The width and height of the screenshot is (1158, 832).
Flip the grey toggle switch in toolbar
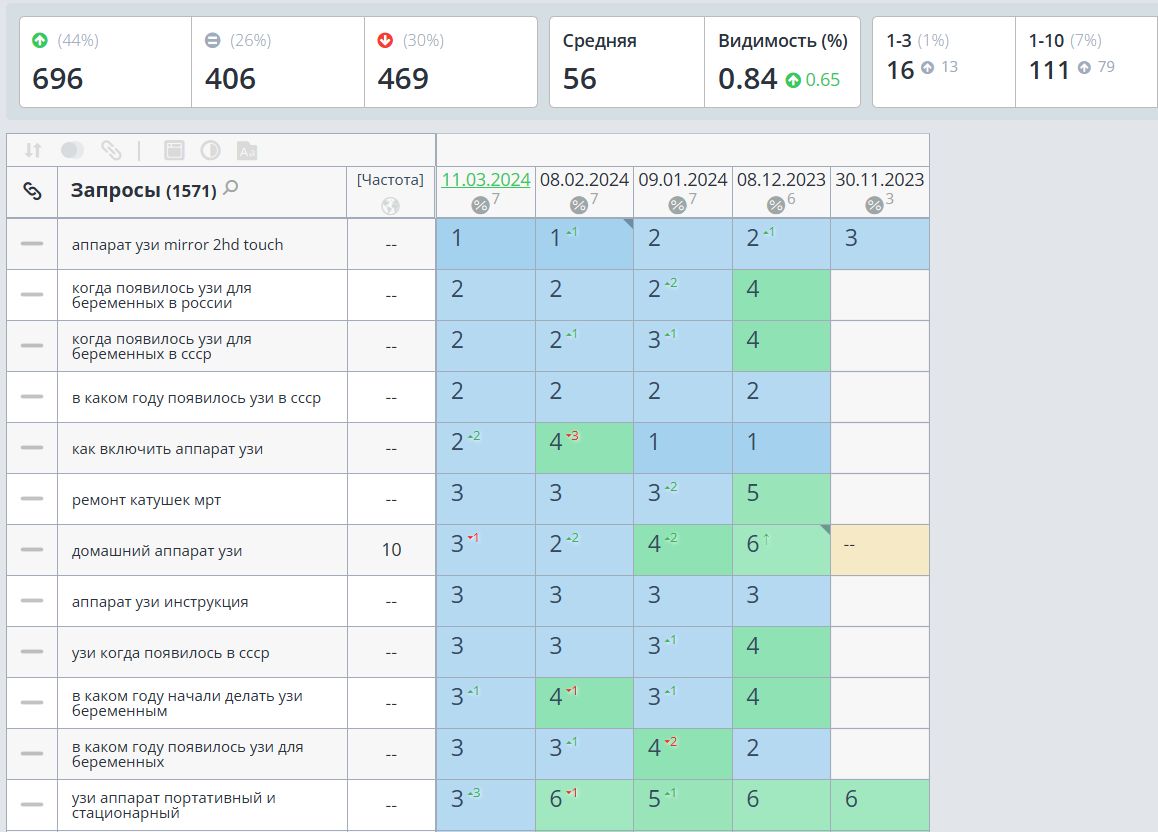coord(72,151)
